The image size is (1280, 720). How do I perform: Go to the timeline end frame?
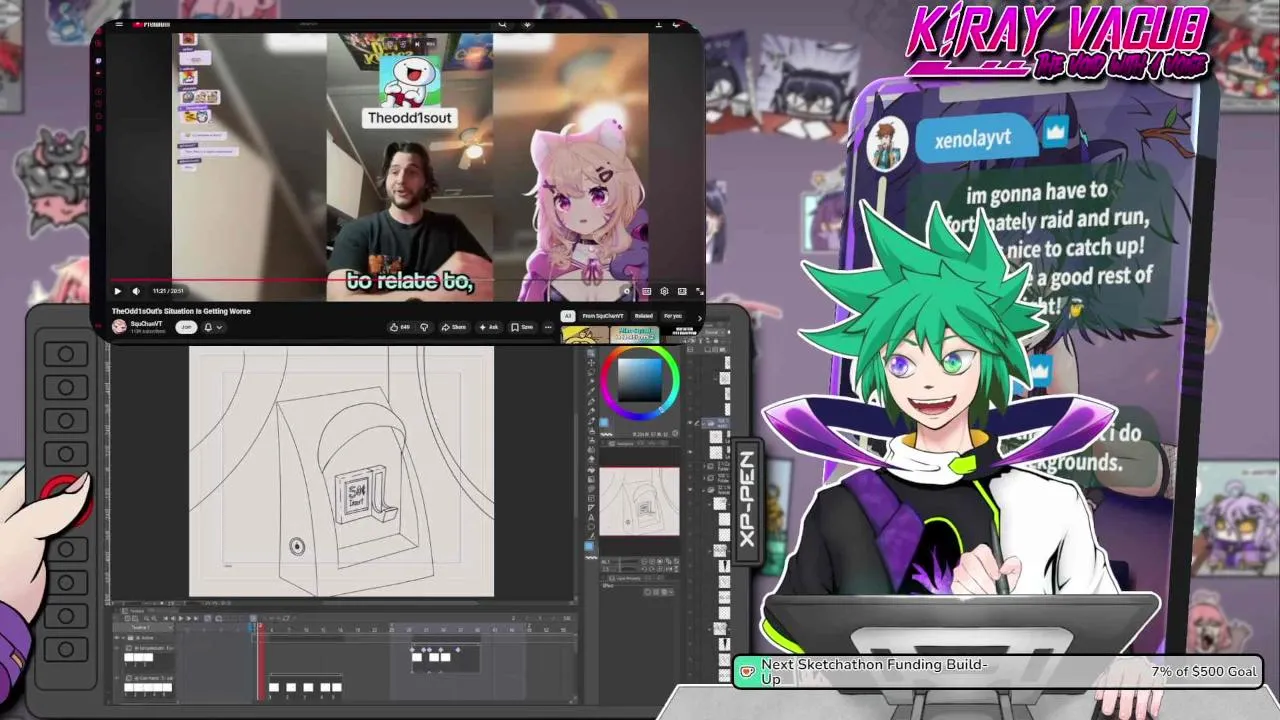[x=196, y=618]
